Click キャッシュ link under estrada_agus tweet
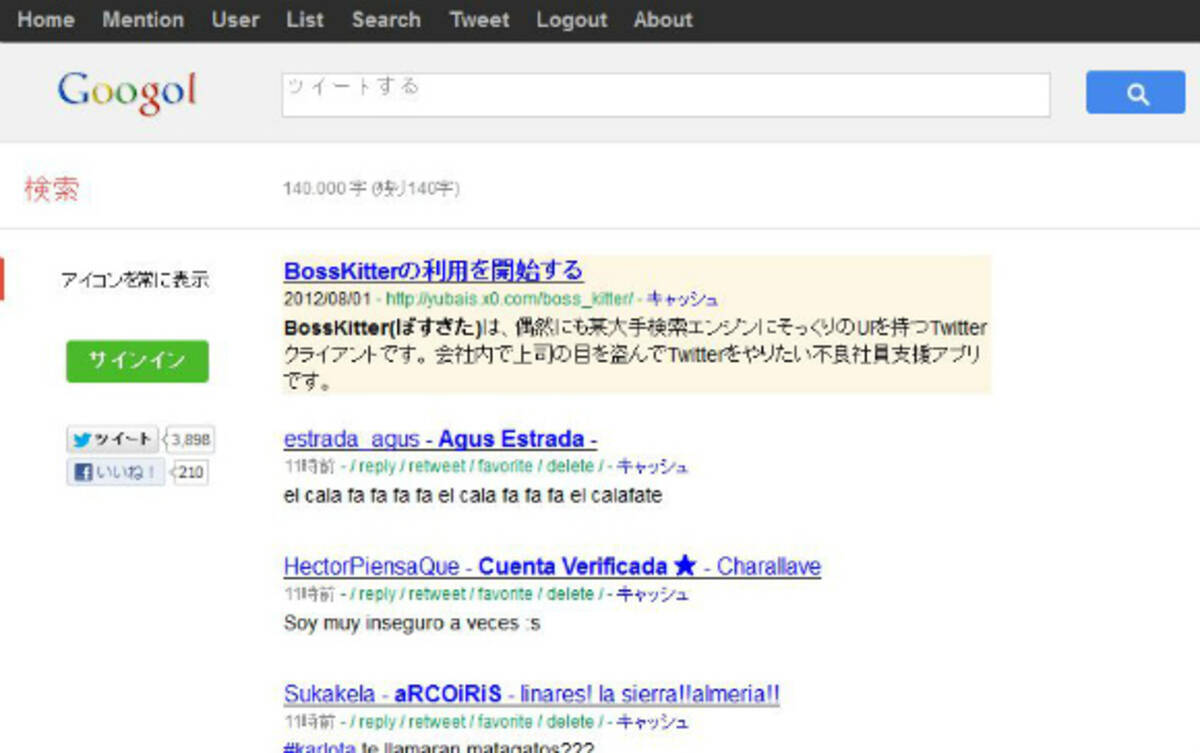This screenshot has width=1200, height=753. pos(652,466)
